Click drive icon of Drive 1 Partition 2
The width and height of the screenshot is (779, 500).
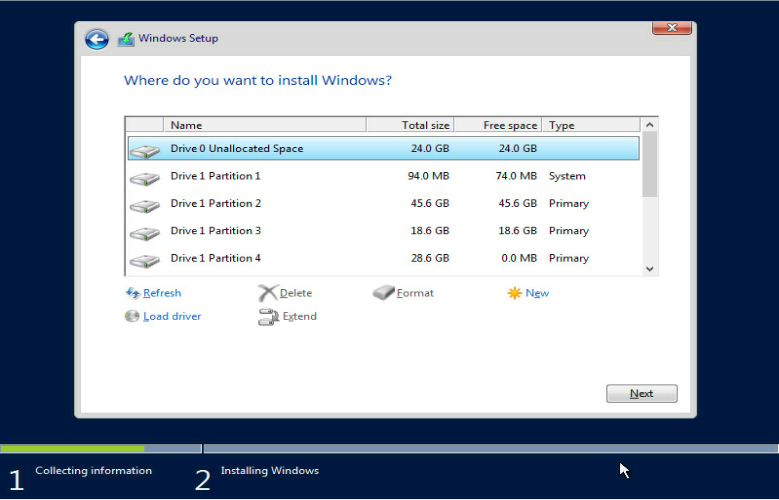pos(145,205)
